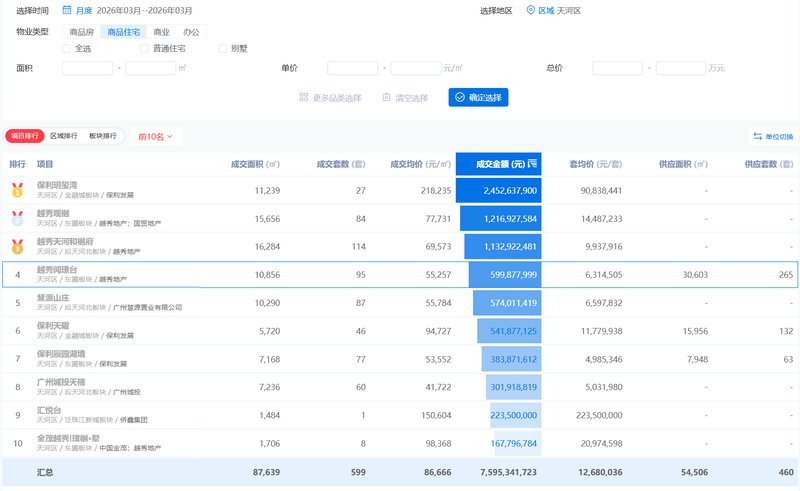Switch to 项目排行 ranking tab
Viewport: 800px width, 491px height.
tap(25, 136)
